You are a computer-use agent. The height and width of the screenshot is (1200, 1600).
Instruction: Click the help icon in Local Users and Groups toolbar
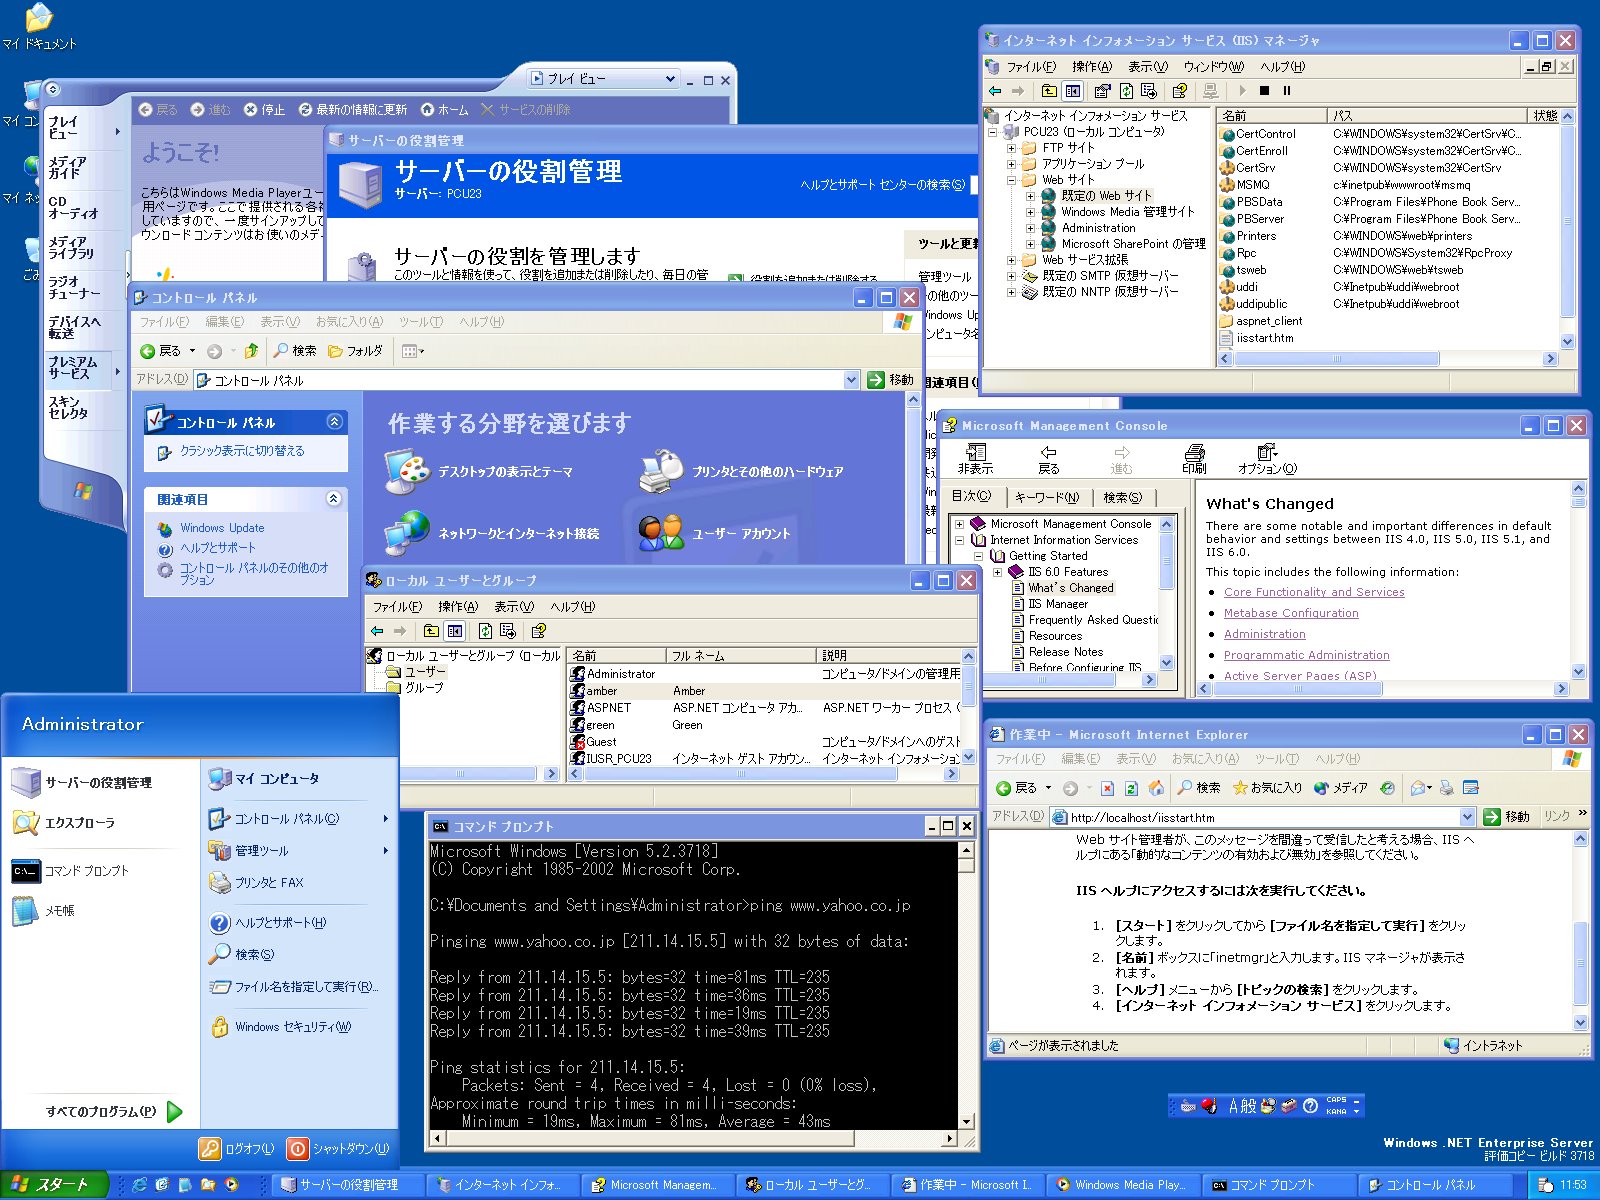539,631
